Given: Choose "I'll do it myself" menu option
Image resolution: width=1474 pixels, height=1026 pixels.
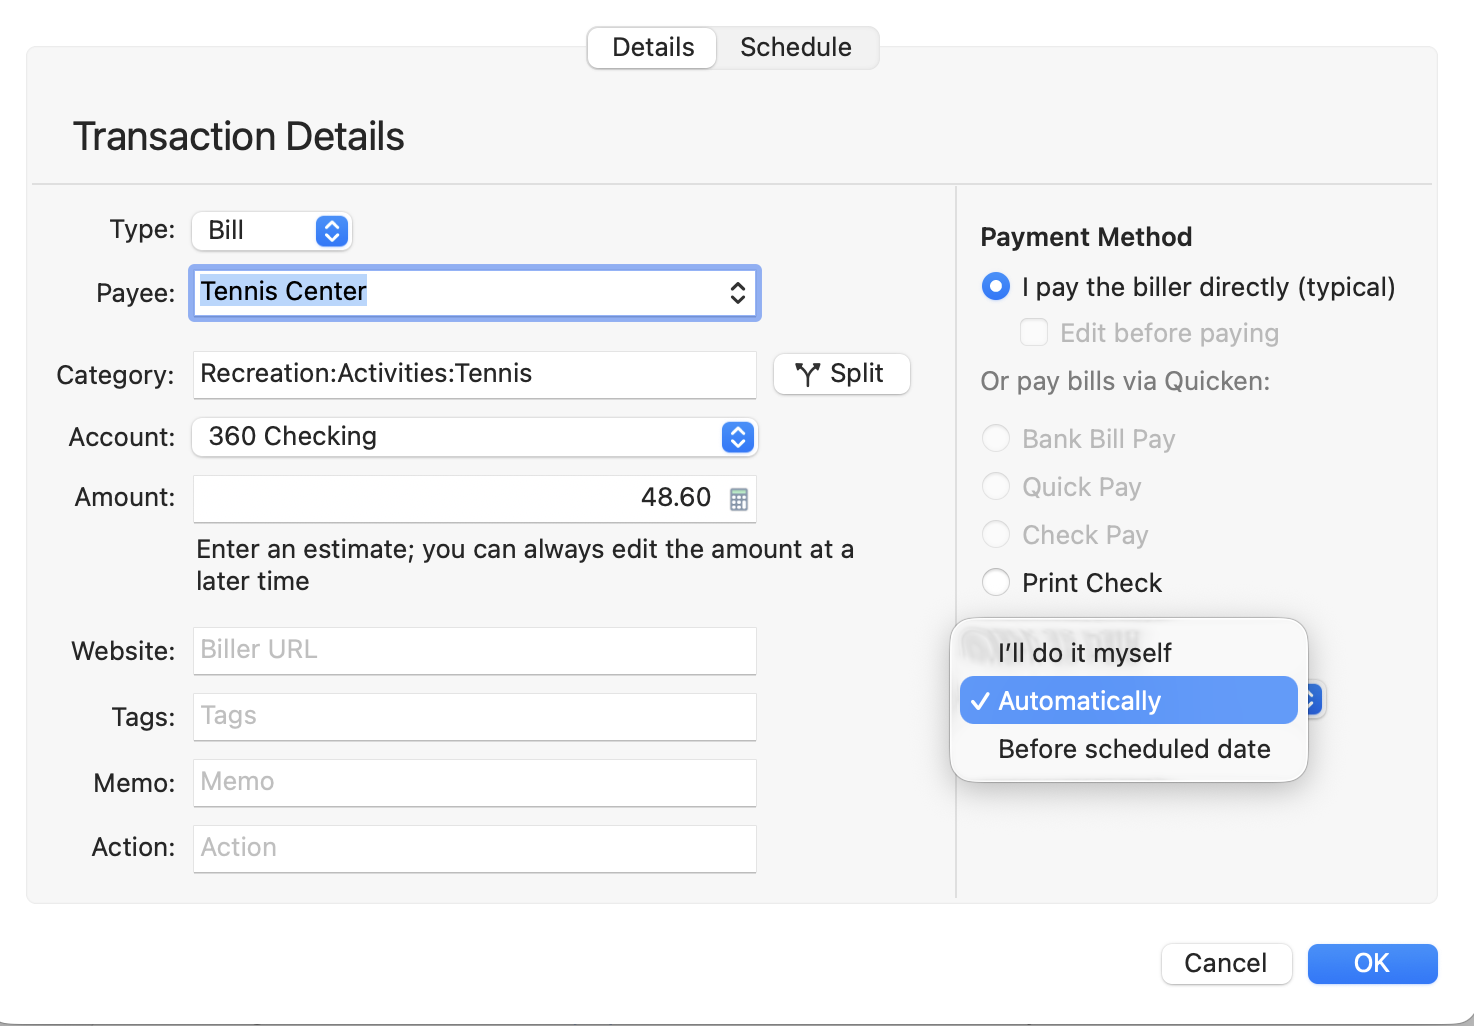Looking at the screenshot, I should tap(1084, 653).
